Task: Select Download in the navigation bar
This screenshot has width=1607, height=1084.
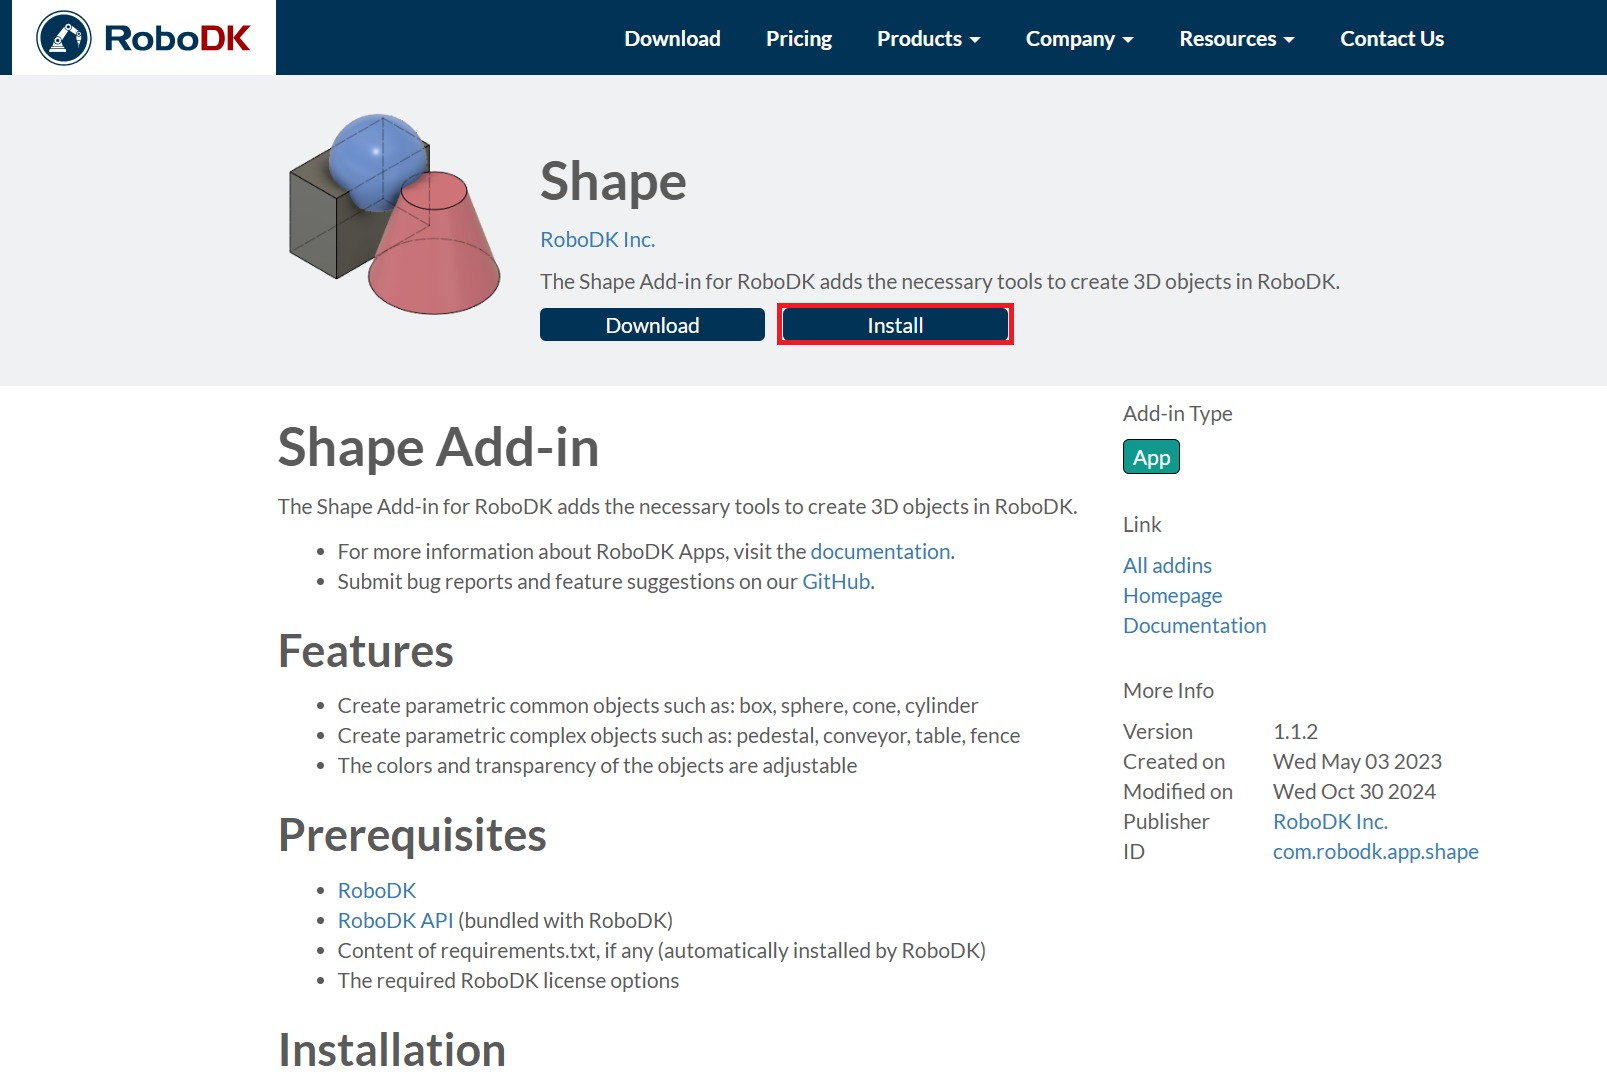Action: 672,38
